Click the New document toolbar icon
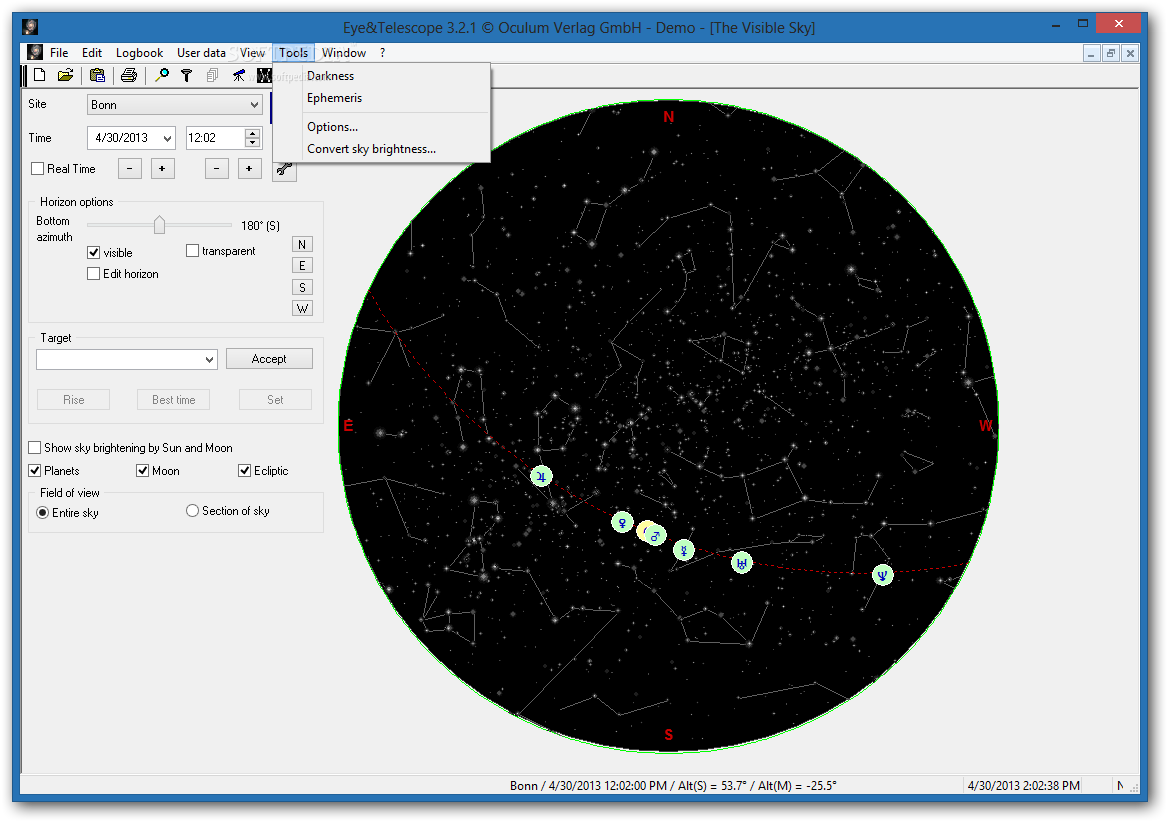 click(x=40, y=74)
